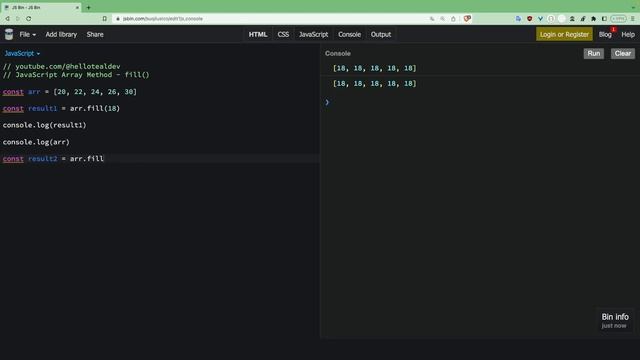The image size is (640, 360).
Task: Click the zoom magnifier icon in address bar
Action: tap(442, 19)
